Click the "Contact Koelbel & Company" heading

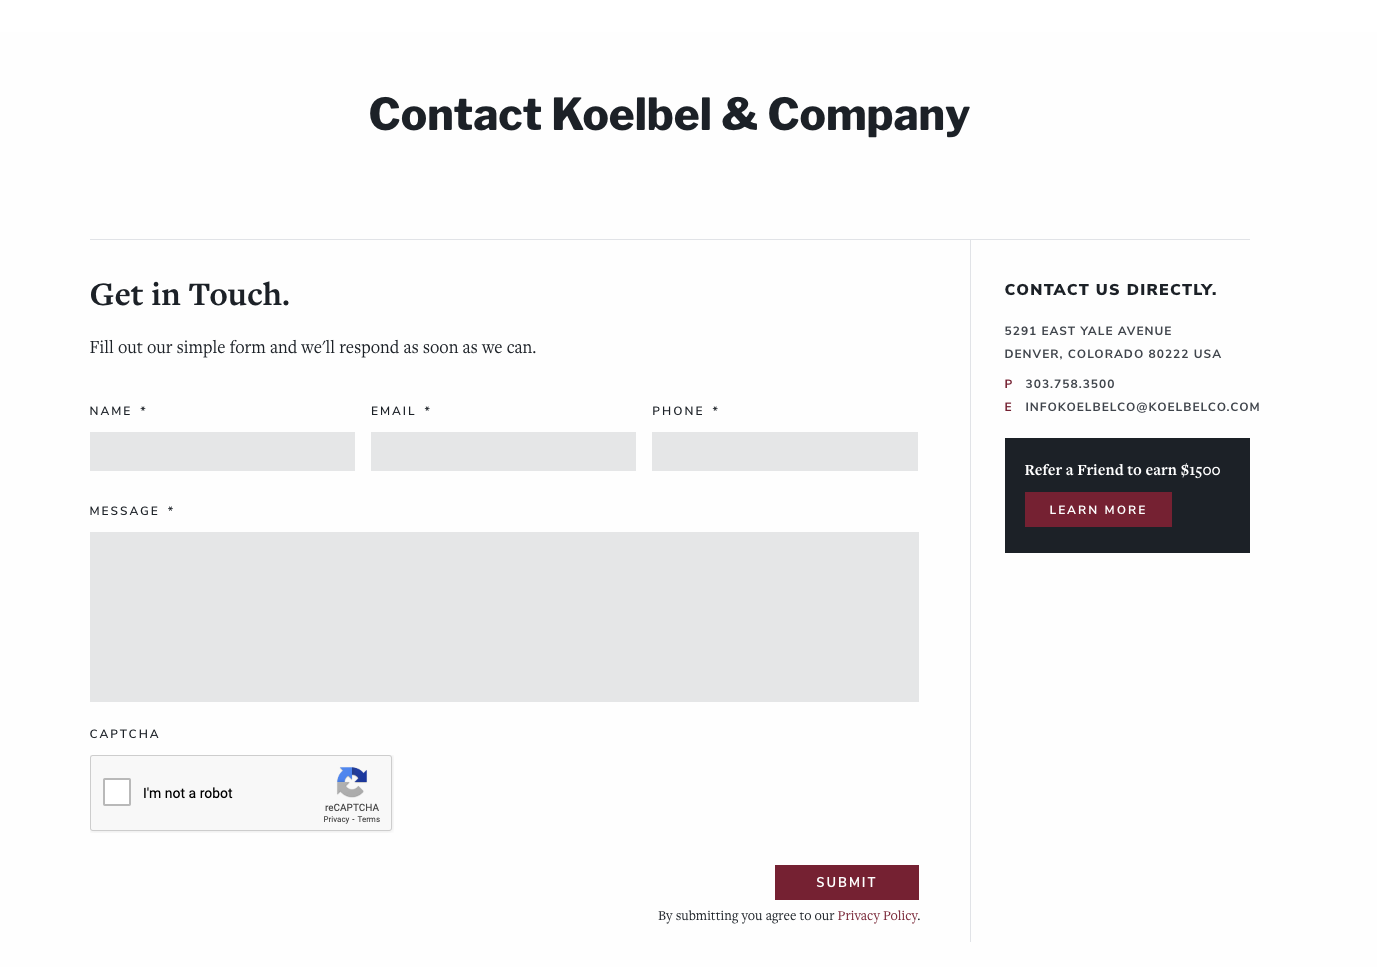(x=669, y=114)
